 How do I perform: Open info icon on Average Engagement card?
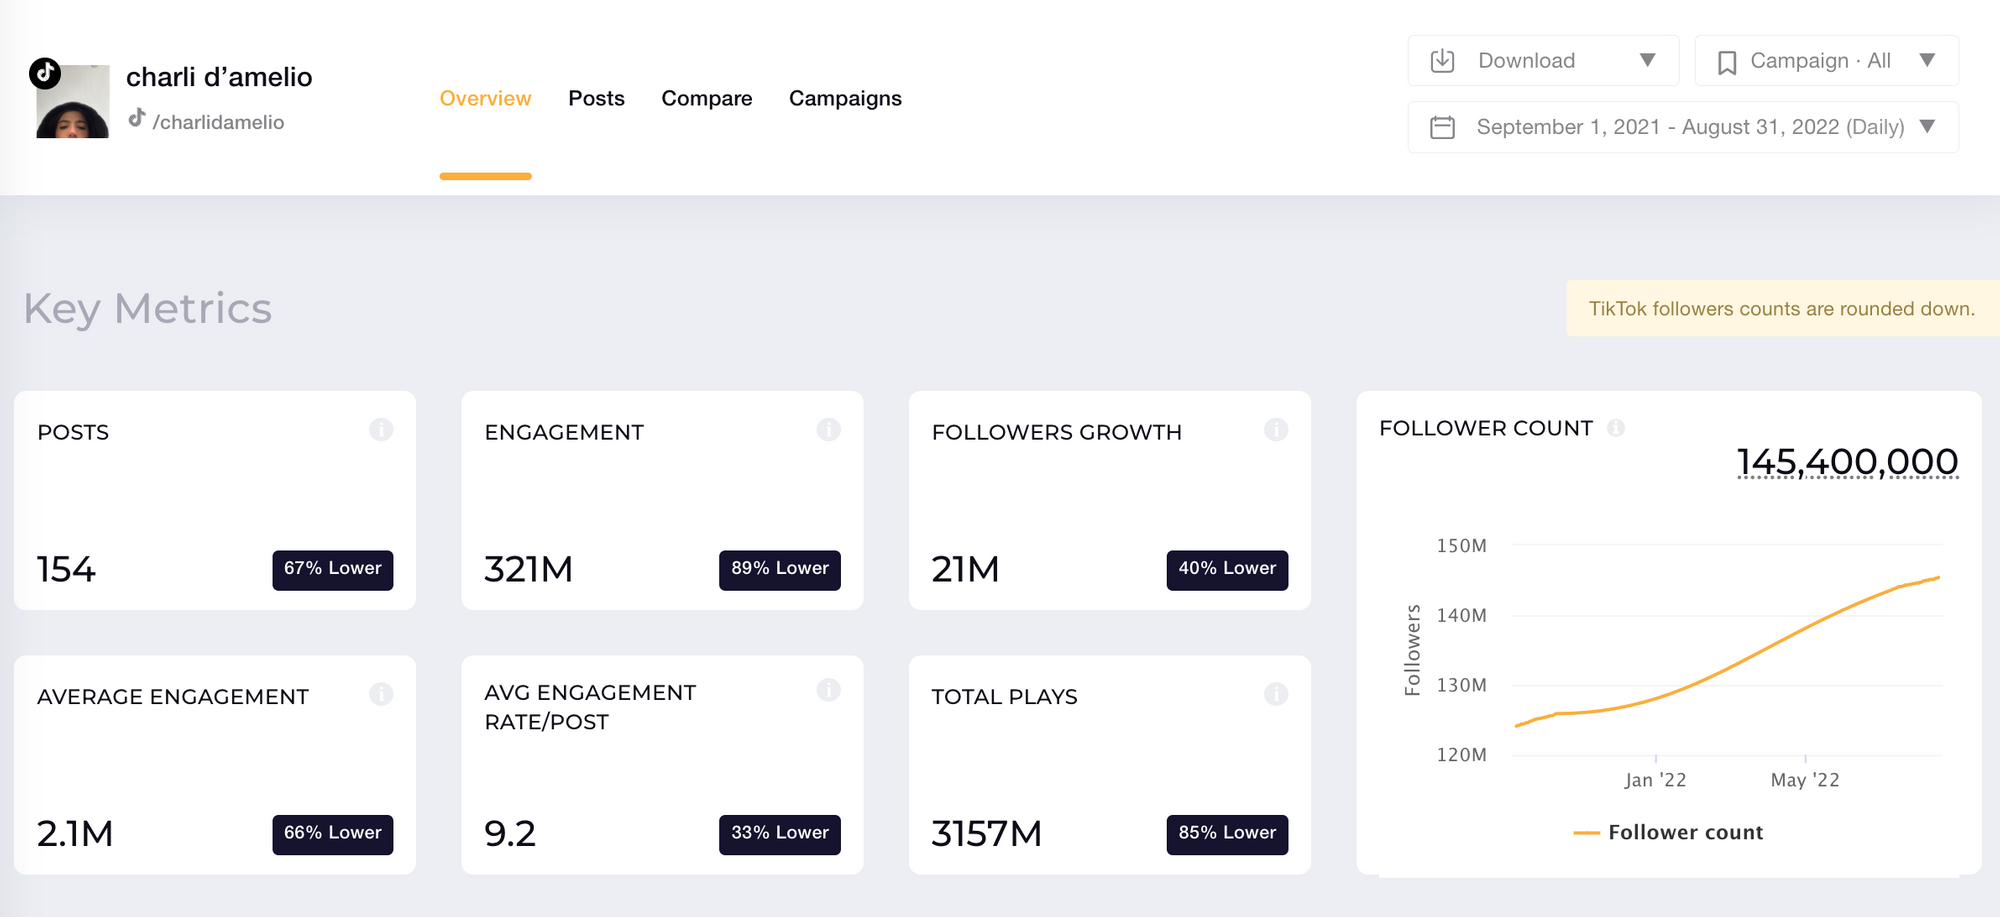pos(381,693)
